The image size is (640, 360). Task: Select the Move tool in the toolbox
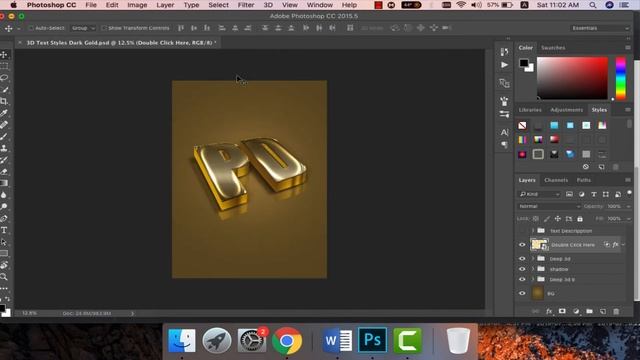click(4, 54)
